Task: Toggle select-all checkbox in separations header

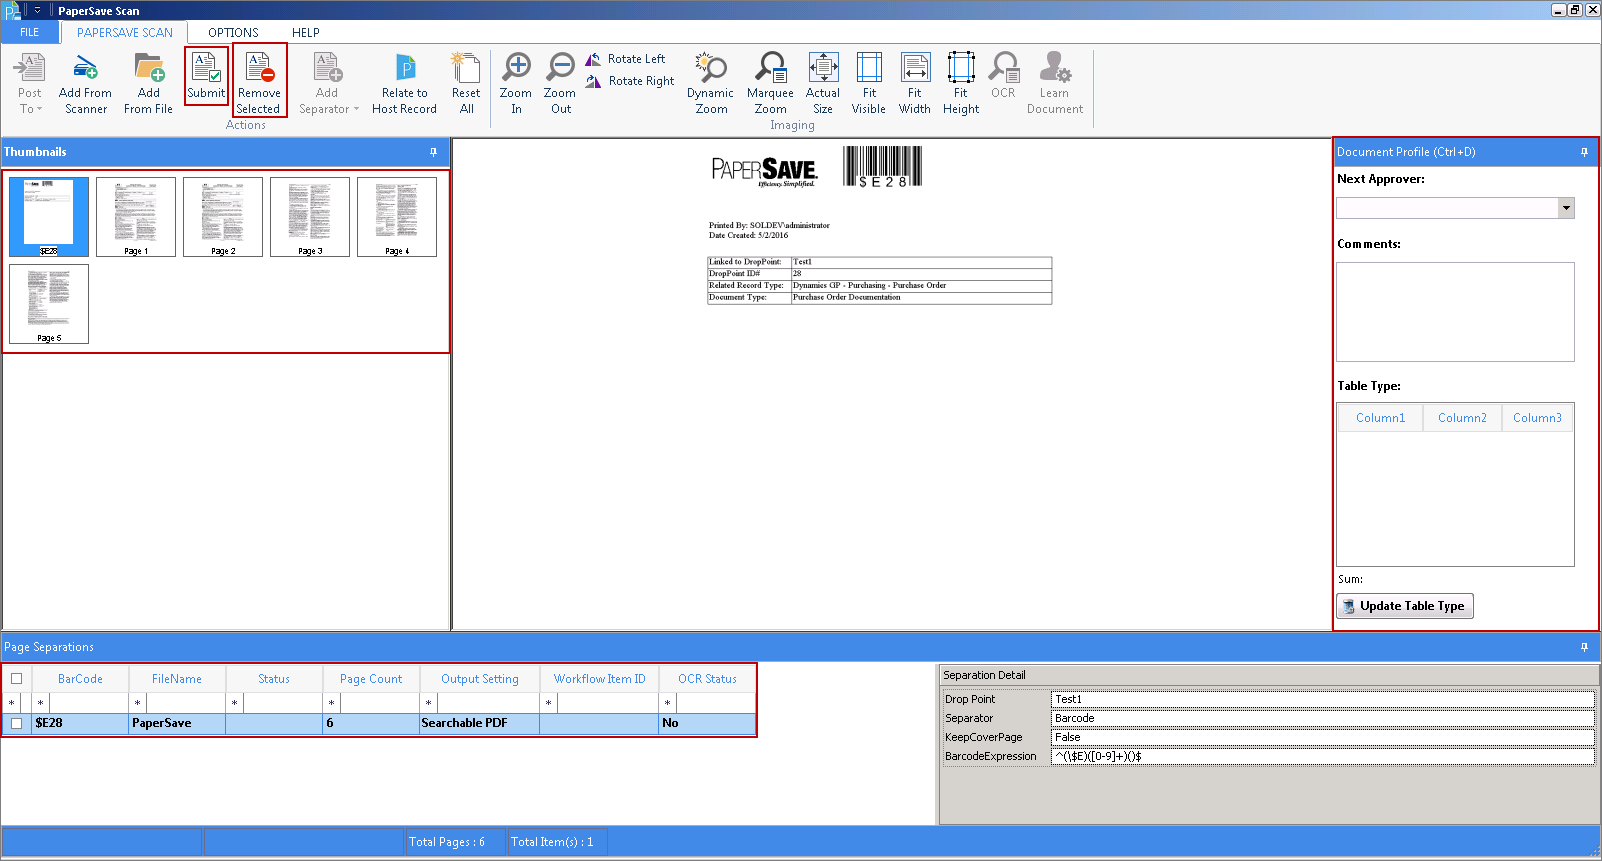Action: pyautogui.click(x=16, y=679)
